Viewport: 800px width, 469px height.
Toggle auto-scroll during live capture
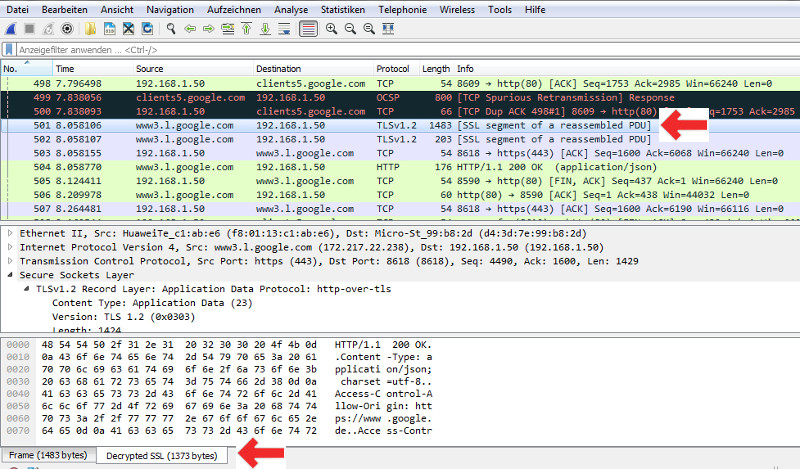click(x=284, y=29)
